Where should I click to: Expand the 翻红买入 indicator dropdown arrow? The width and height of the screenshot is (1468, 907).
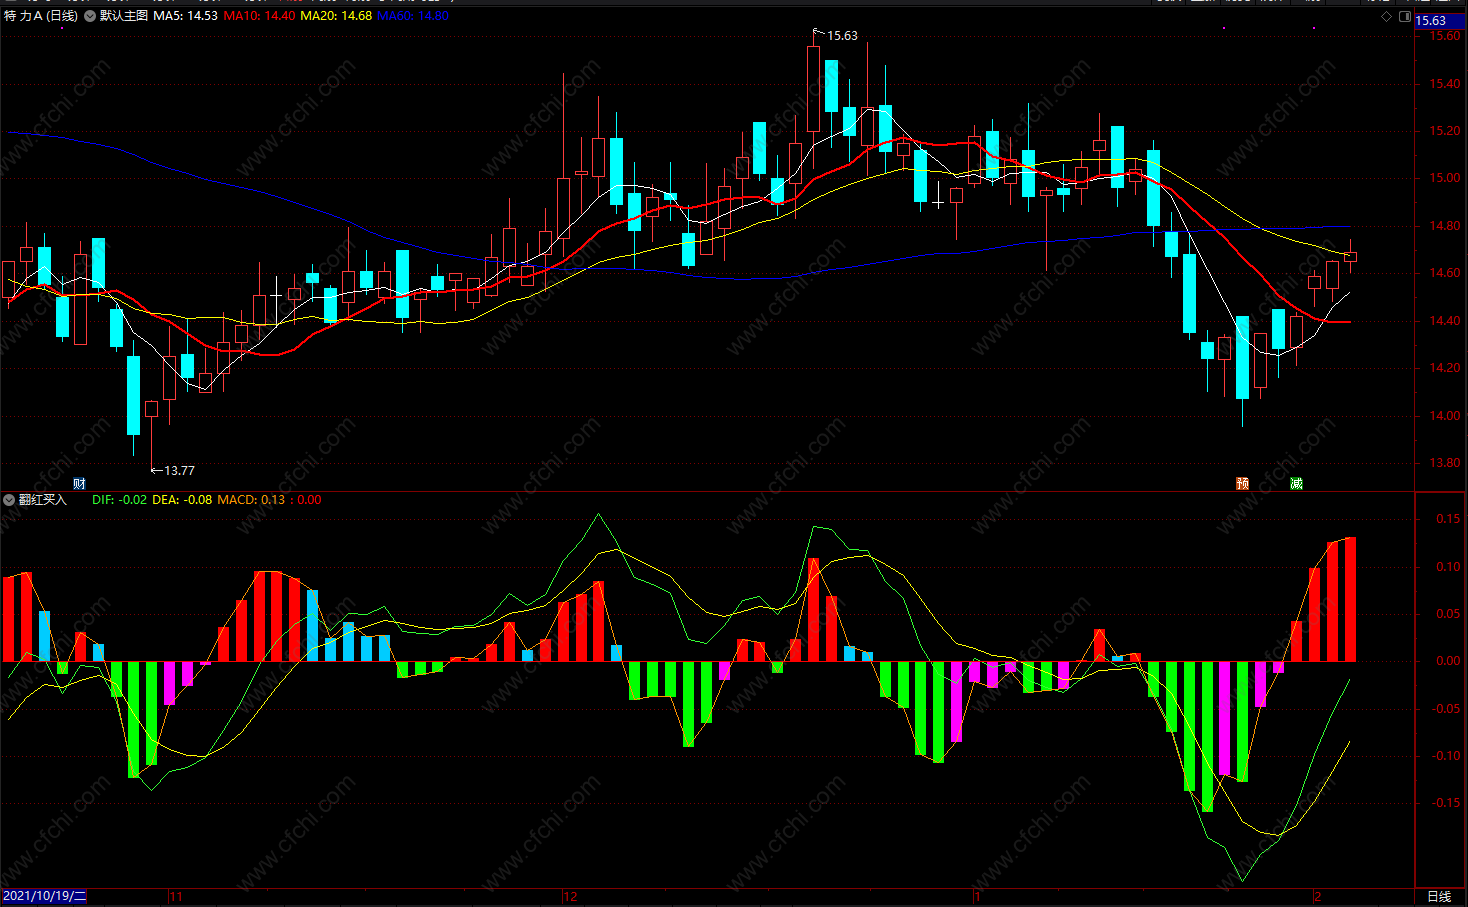[x=9, y=500]
